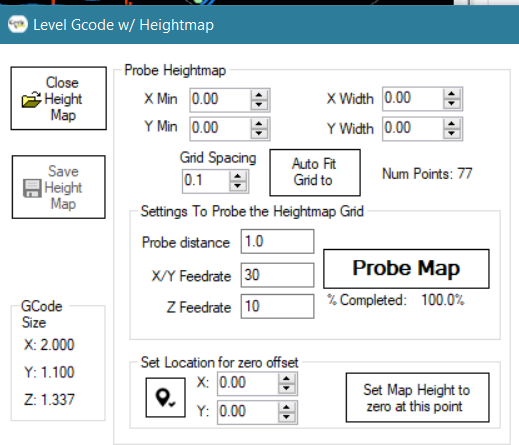Viewport: 519px width, 445px height.
Task: Click the Num Points: 77 text
Action: click(427, 174)
